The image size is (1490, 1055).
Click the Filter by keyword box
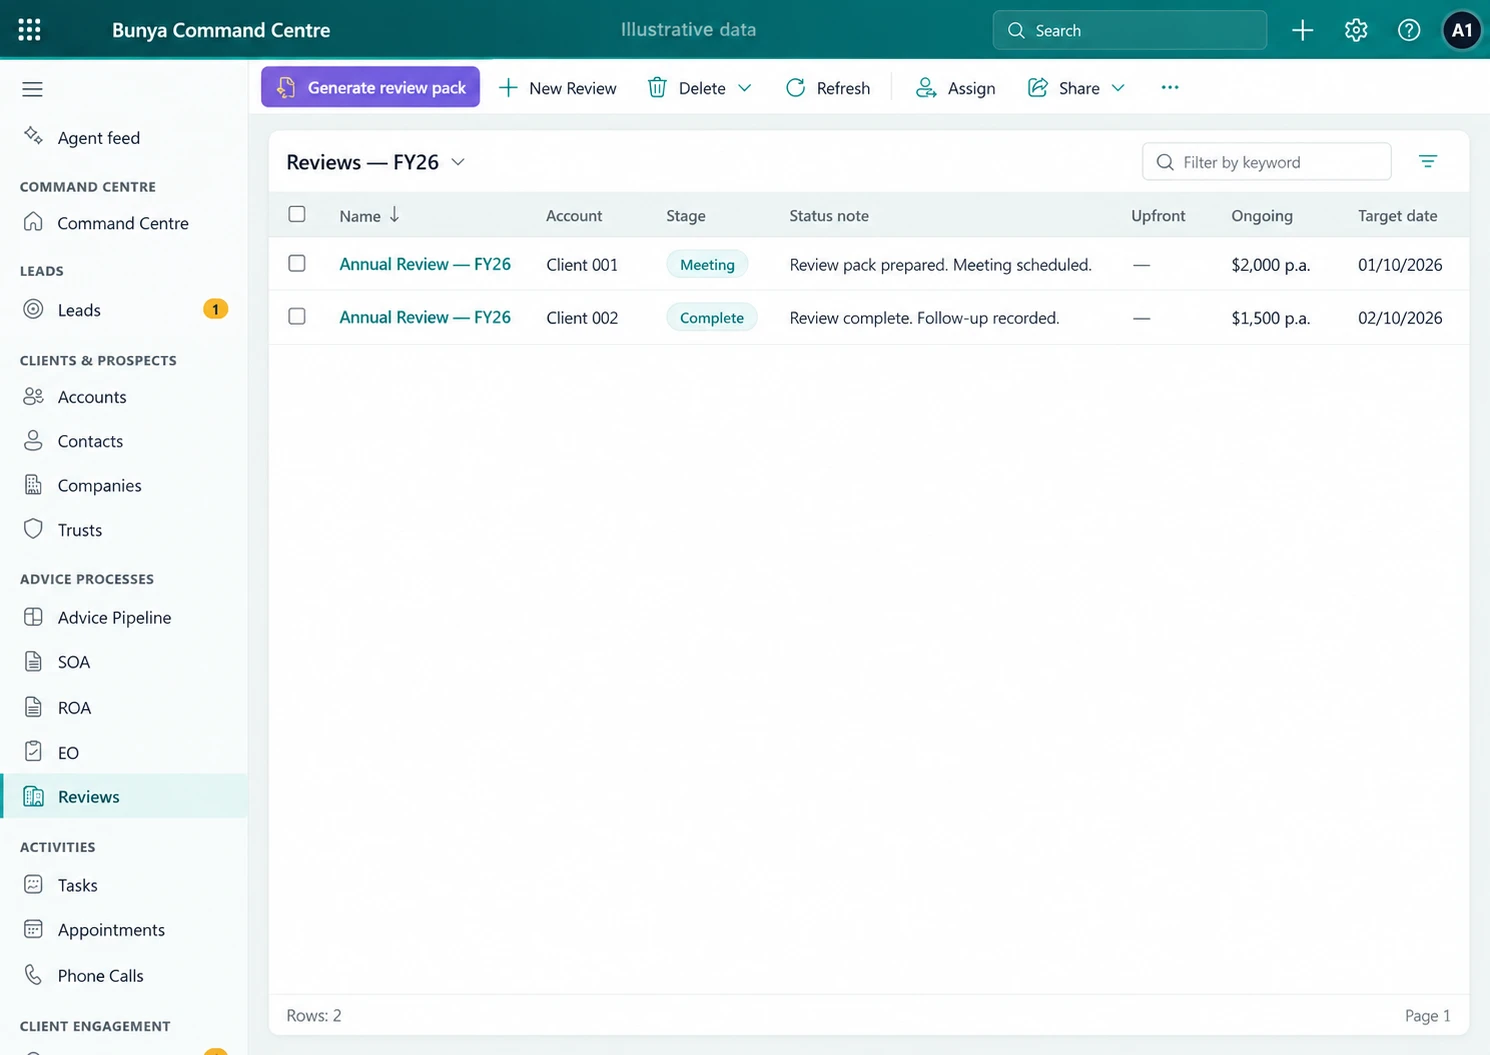(1267, 162)
